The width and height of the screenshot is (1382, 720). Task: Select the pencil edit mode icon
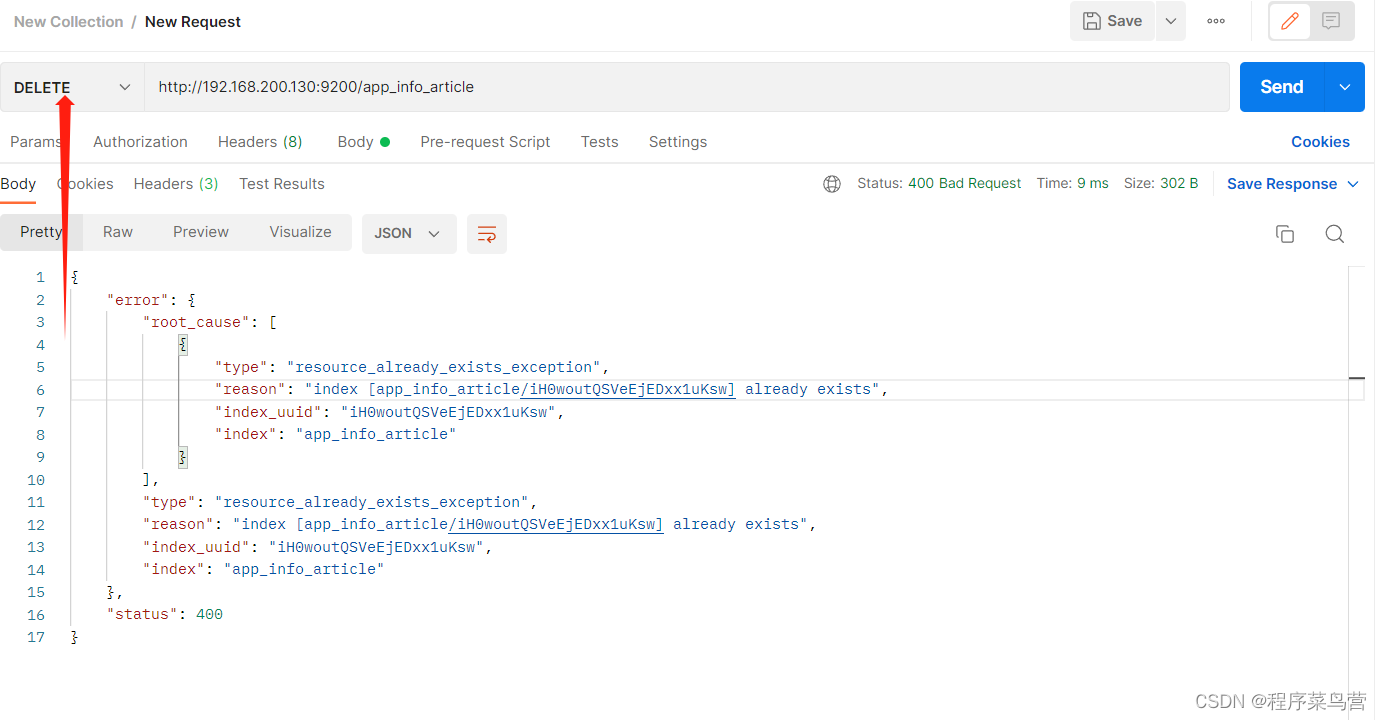[x=1290, y=21]
